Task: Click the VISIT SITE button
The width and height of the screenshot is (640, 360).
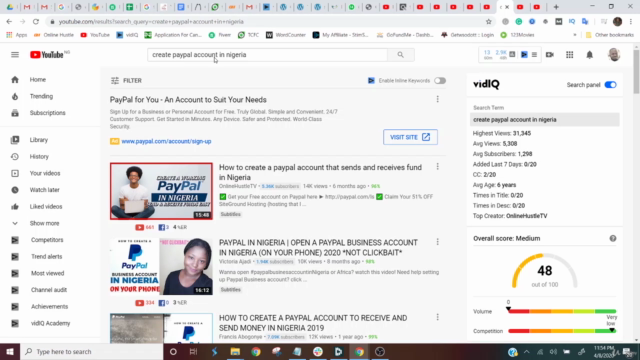Action: pos(410,137)
